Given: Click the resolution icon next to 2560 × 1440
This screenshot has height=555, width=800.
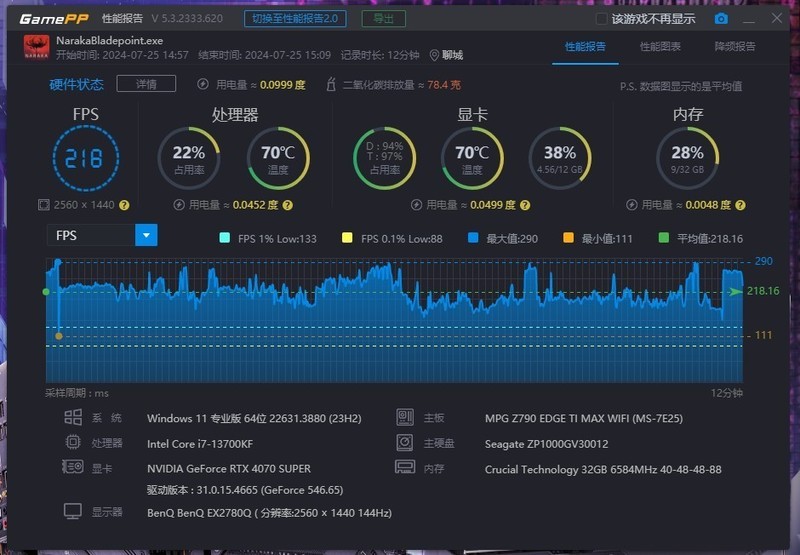Looking at the screenshot, I should (x=44, y=205).
